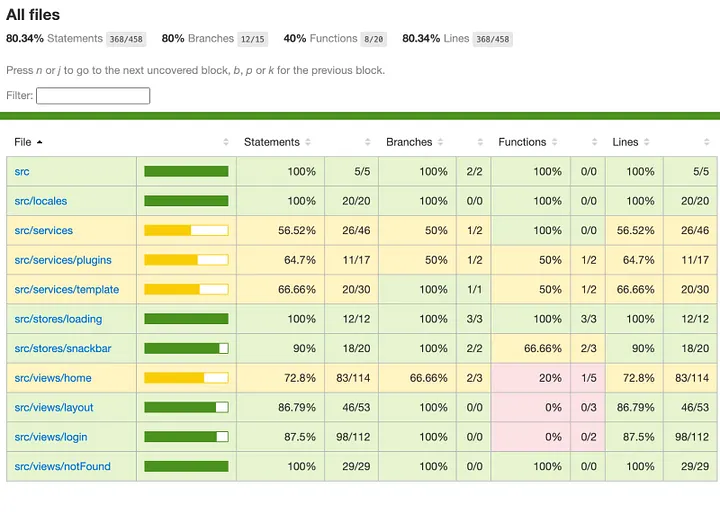The height and width of the screenshot is (525, 720).
Task: Select the 12/12 statements count for loading
Action: (352, 319)
